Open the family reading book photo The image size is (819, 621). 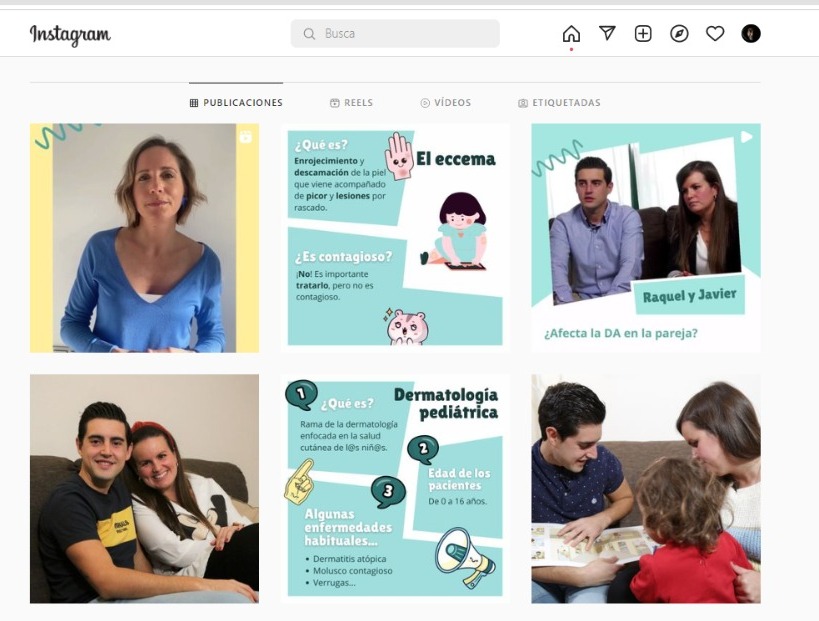point(646,489)
